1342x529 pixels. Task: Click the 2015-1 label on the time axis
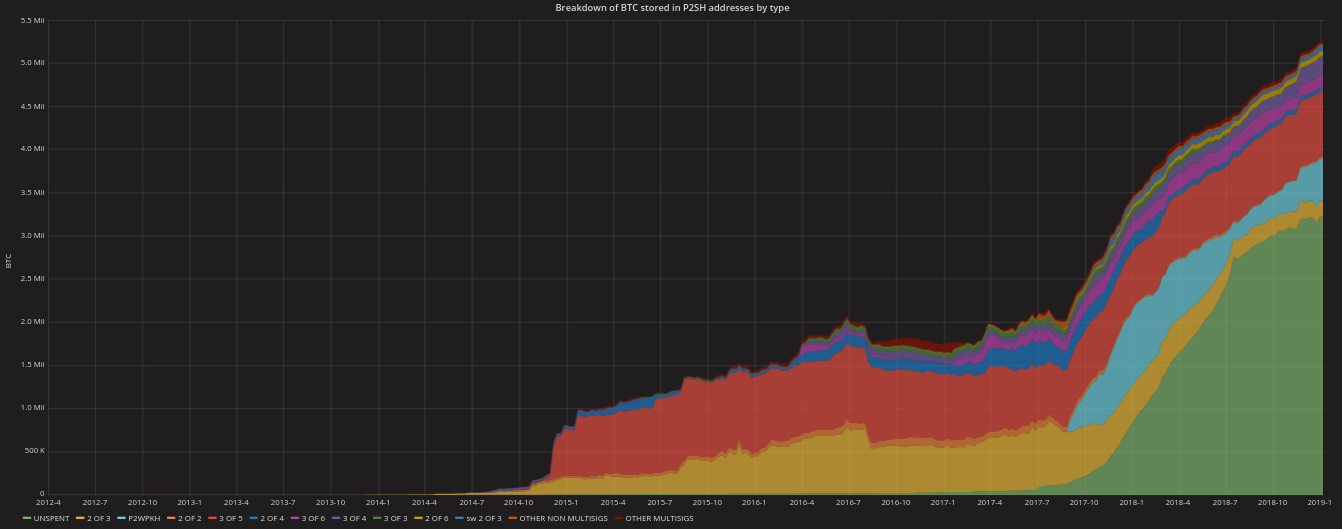pyautogui.click(x=566, y=502)
